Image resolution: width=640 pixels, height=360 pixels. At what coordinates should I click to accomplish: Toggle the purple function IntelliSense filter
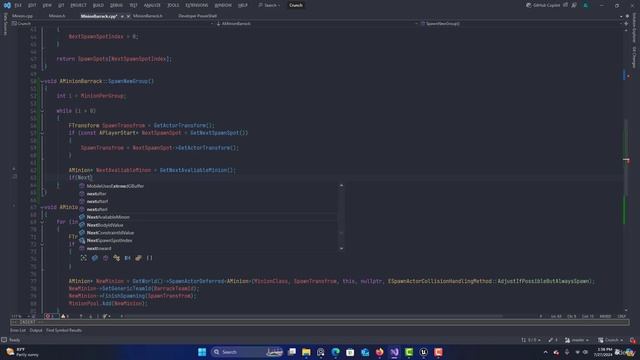[x=106, y=258]
